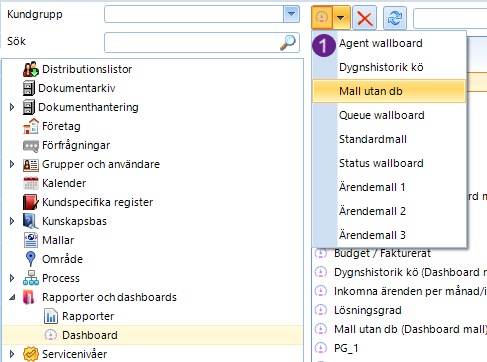Click the Servicenivåer badge icon
The height and width of the screenshot is (362, 487).
click(31, 354)
